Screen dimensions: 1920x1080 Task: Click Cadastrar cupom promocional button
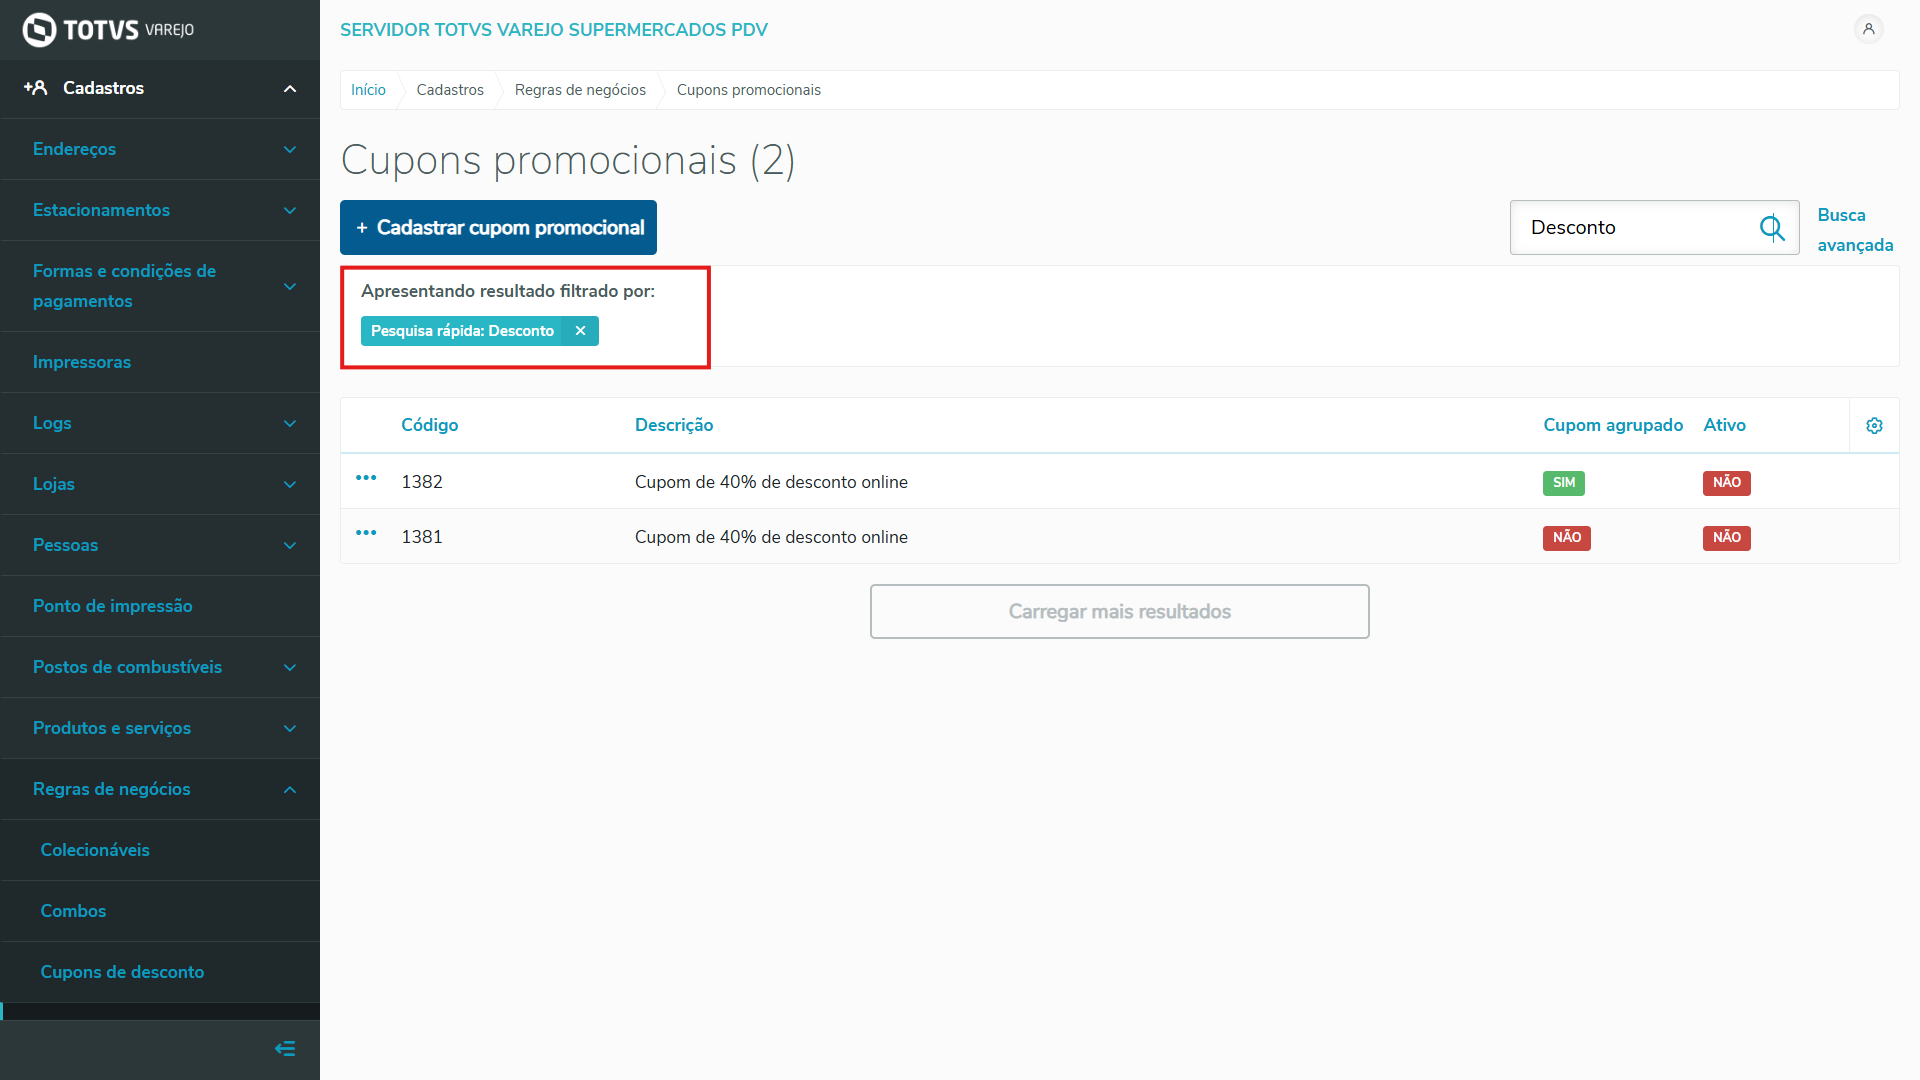(x=498, y=228)
